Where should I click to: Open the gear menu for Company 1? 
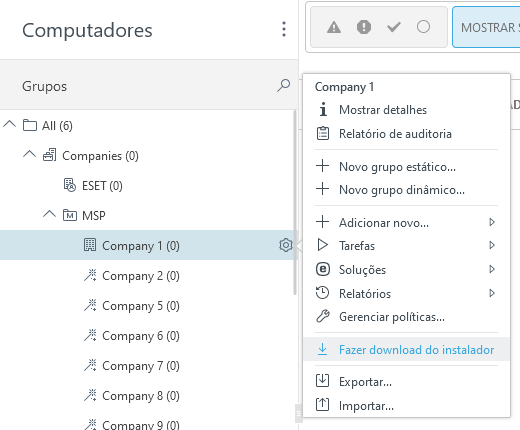[286, 245]
